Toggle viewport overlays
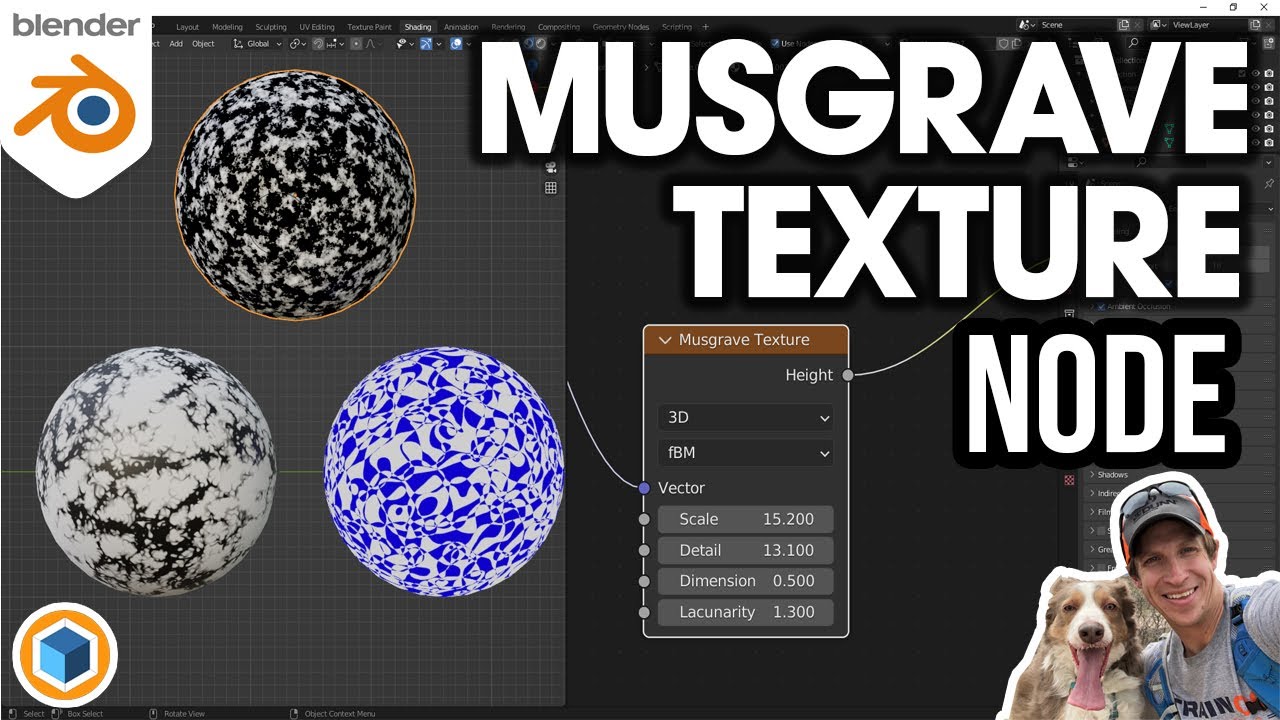This screenshot has width=1280, height=720. click(x=456, y=43)
